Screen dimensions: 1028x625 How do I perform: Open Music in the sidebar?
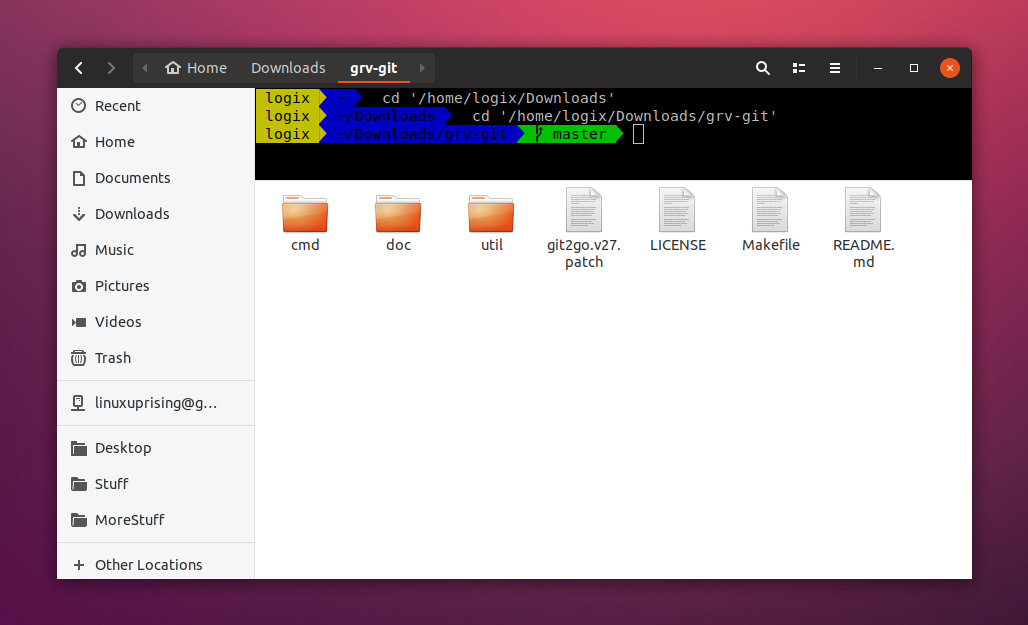(156, 250)
